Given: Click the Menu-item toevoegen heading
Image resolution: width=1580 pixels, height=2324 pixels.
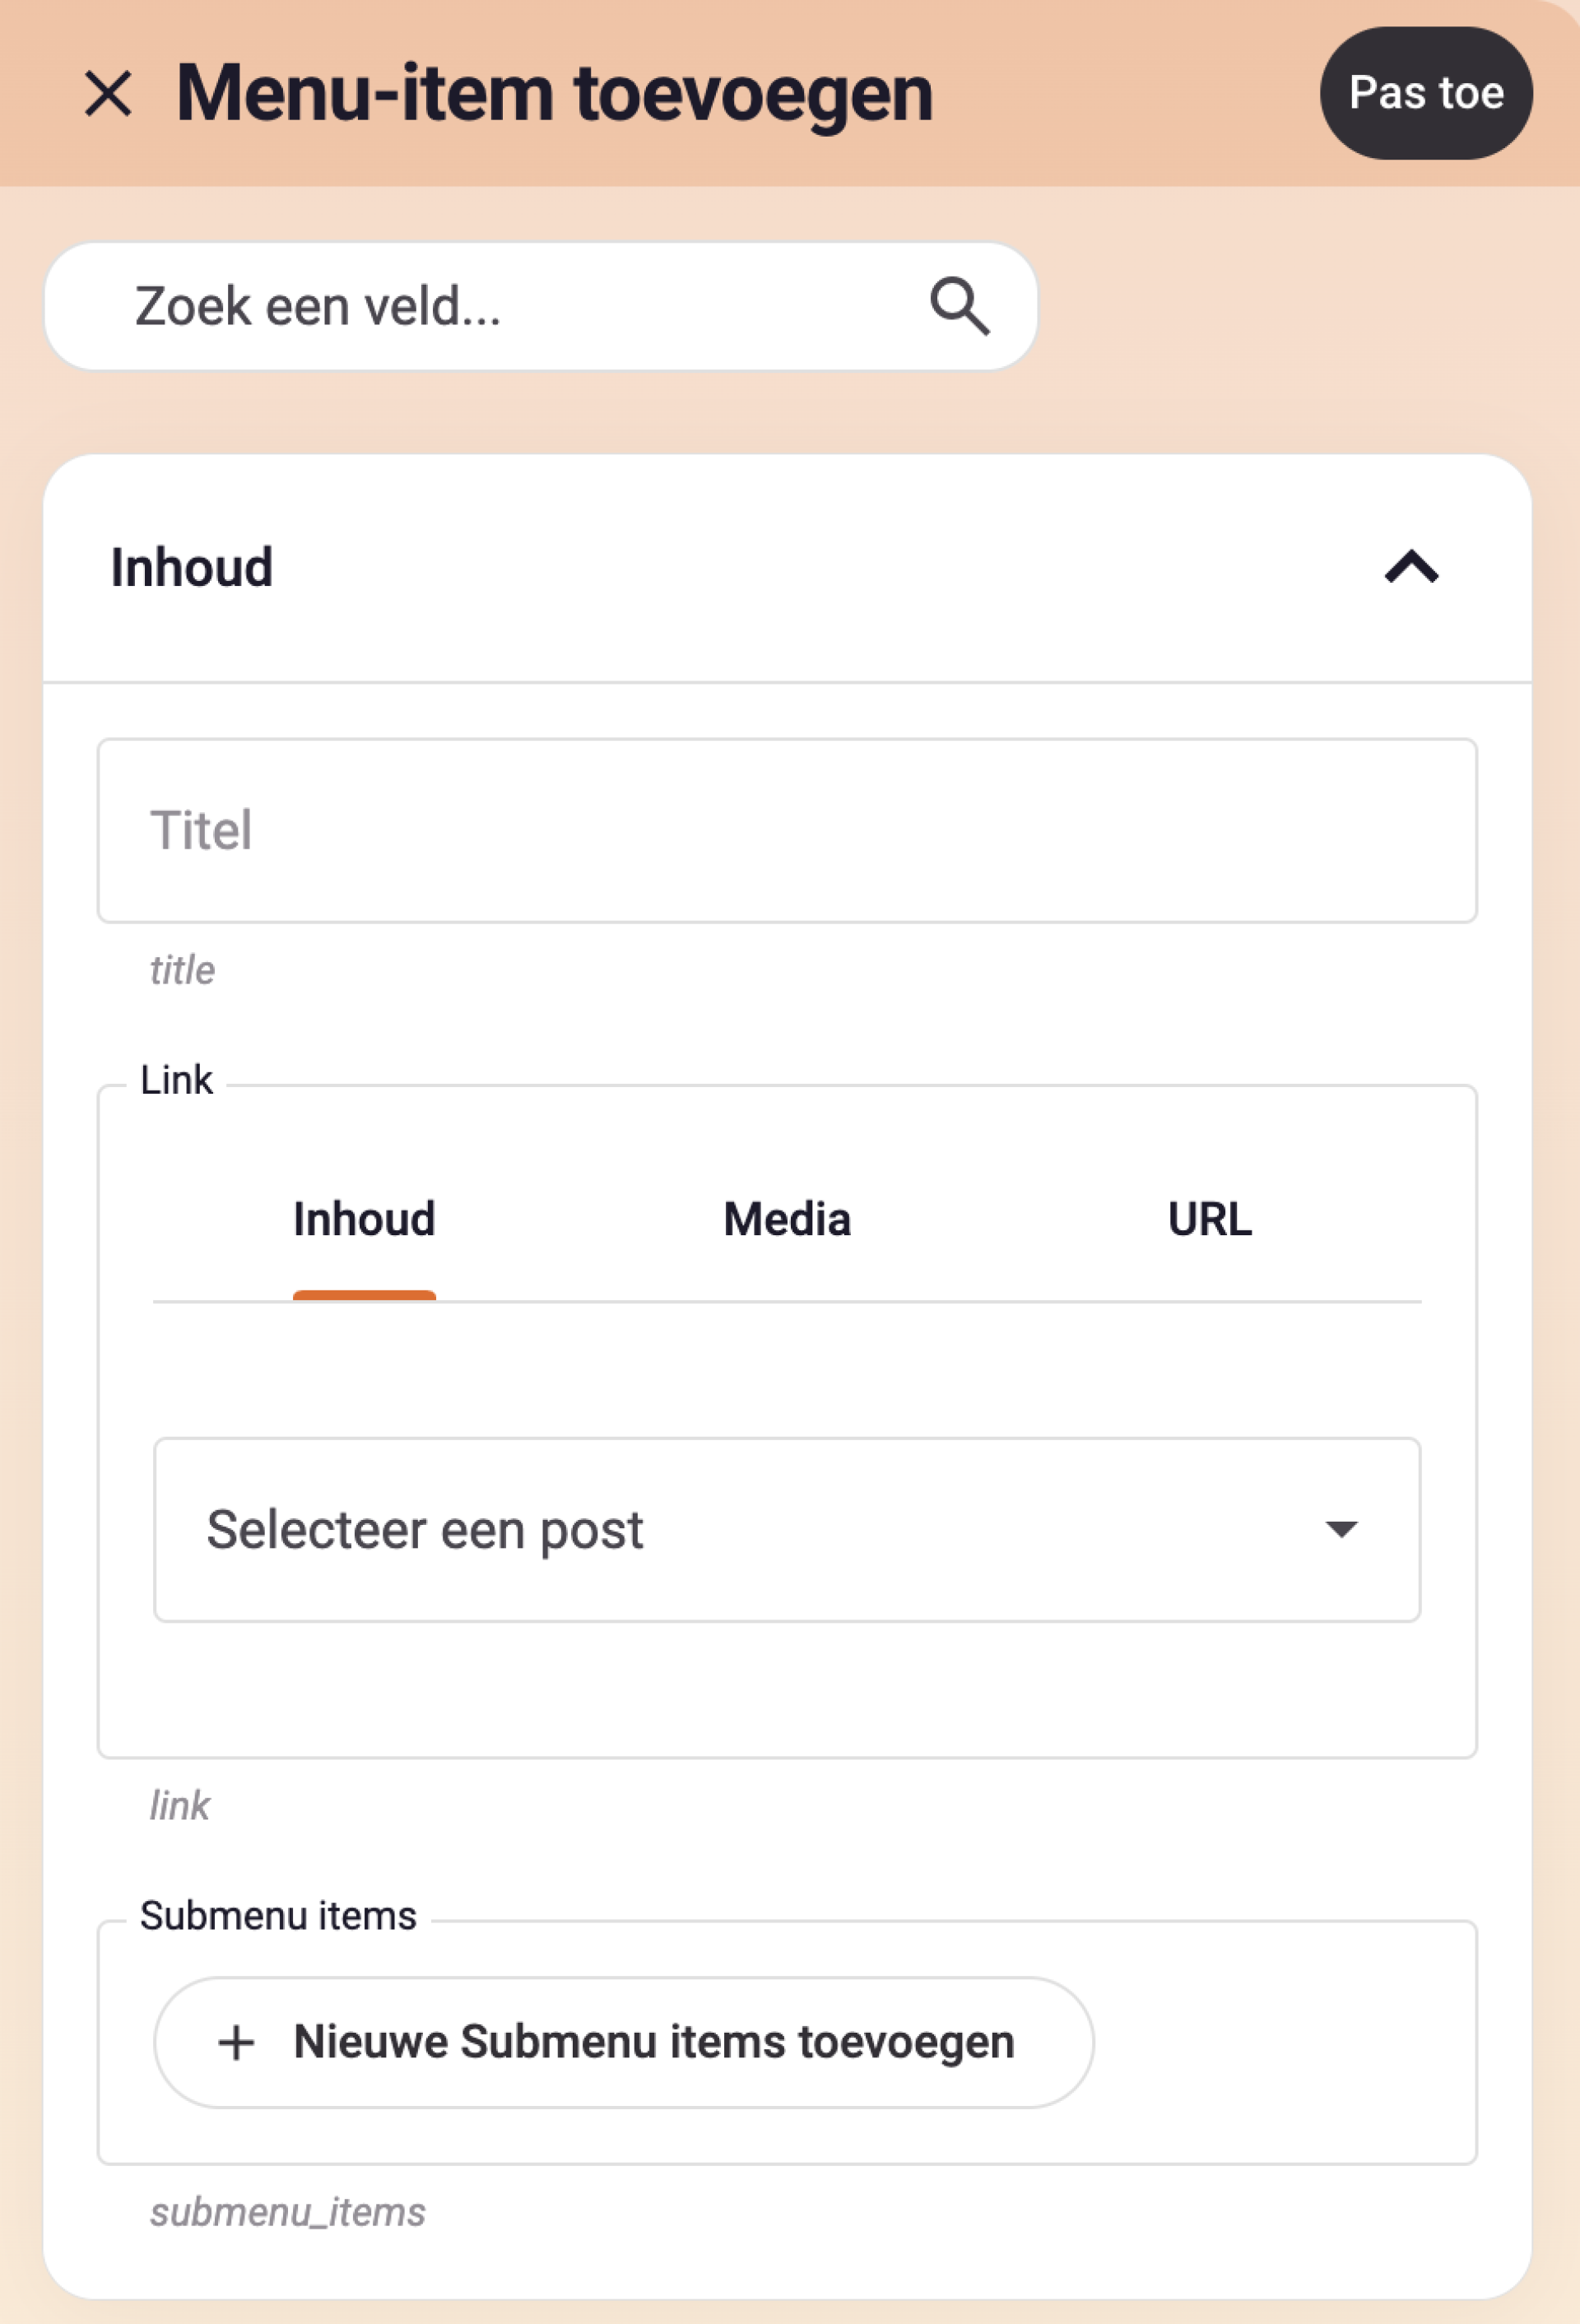Looking at the screenshot, I should tap(554, 93).
